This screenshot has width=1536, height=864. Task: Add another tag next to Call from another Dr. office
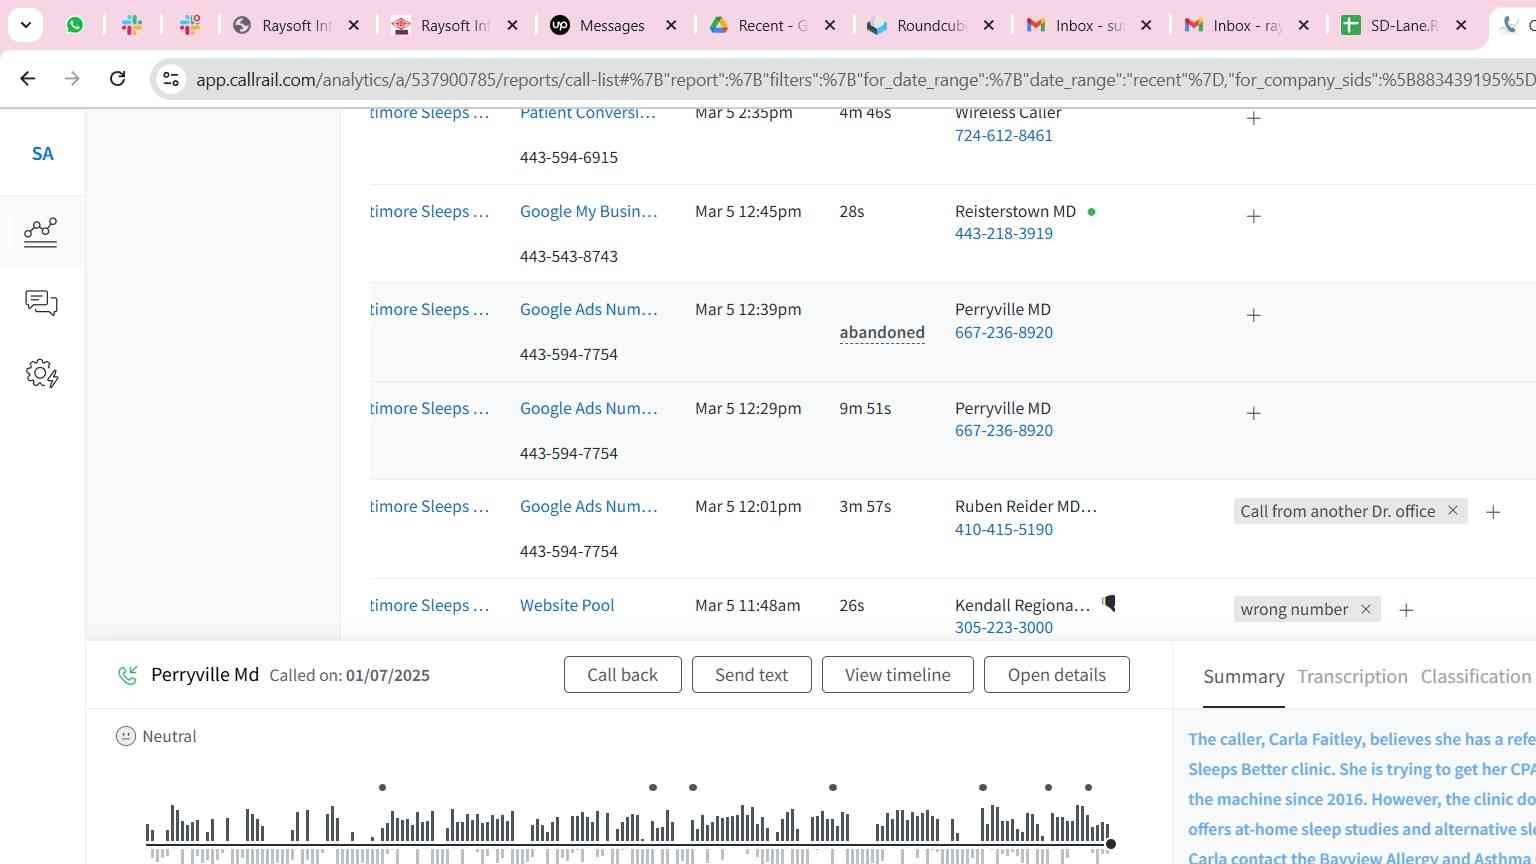(x=1493, y=512)
